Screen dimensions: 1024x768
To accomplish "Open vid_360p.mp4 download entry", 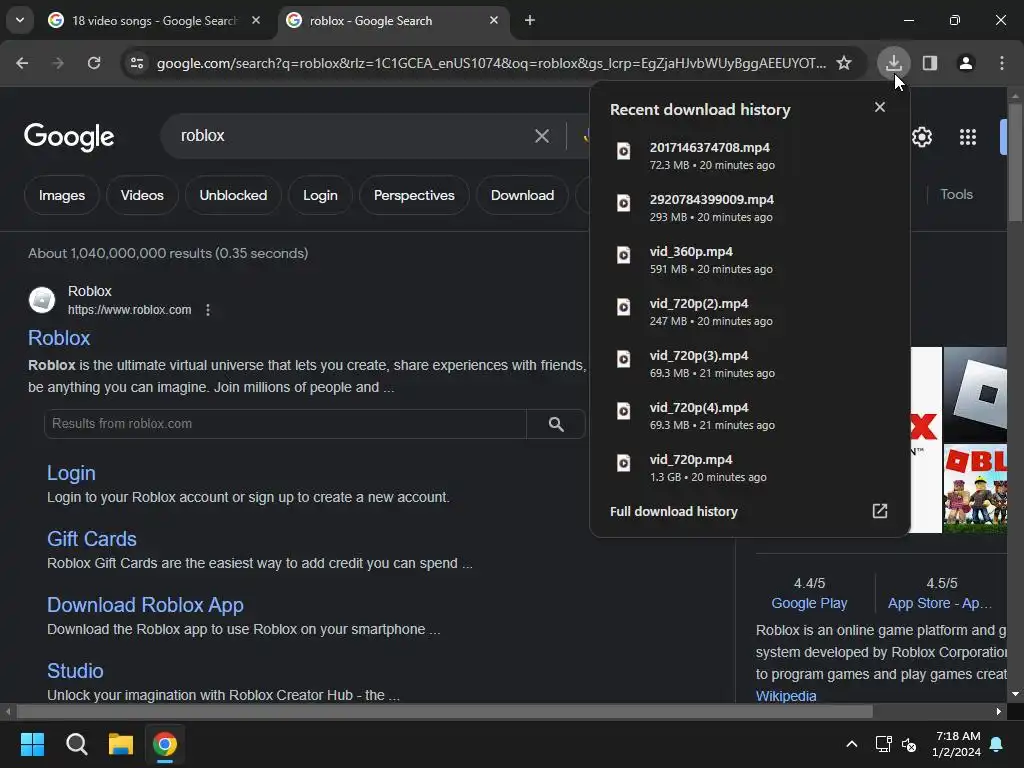I will click(750, 260).
